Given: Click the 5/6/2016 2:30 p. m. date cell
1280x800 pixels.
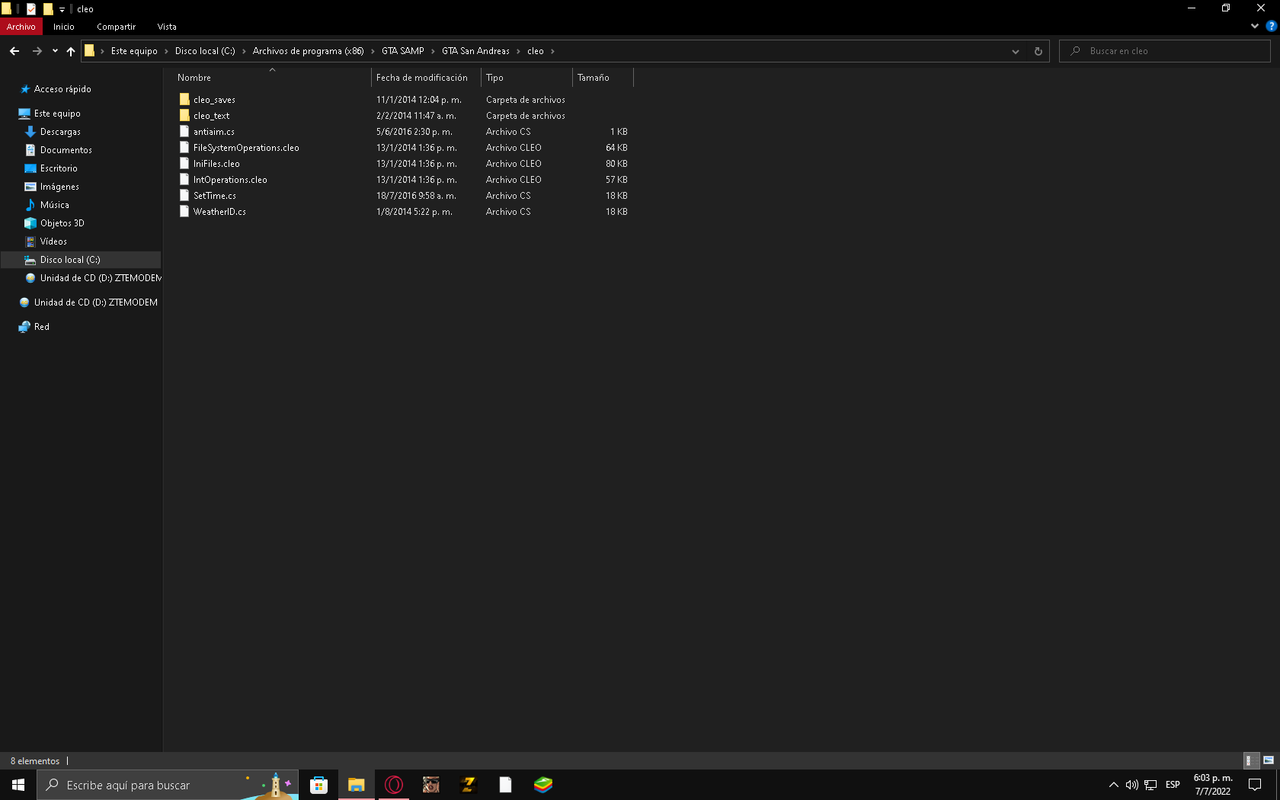Looking at the screenshot, I should click(x=414, y=132).
